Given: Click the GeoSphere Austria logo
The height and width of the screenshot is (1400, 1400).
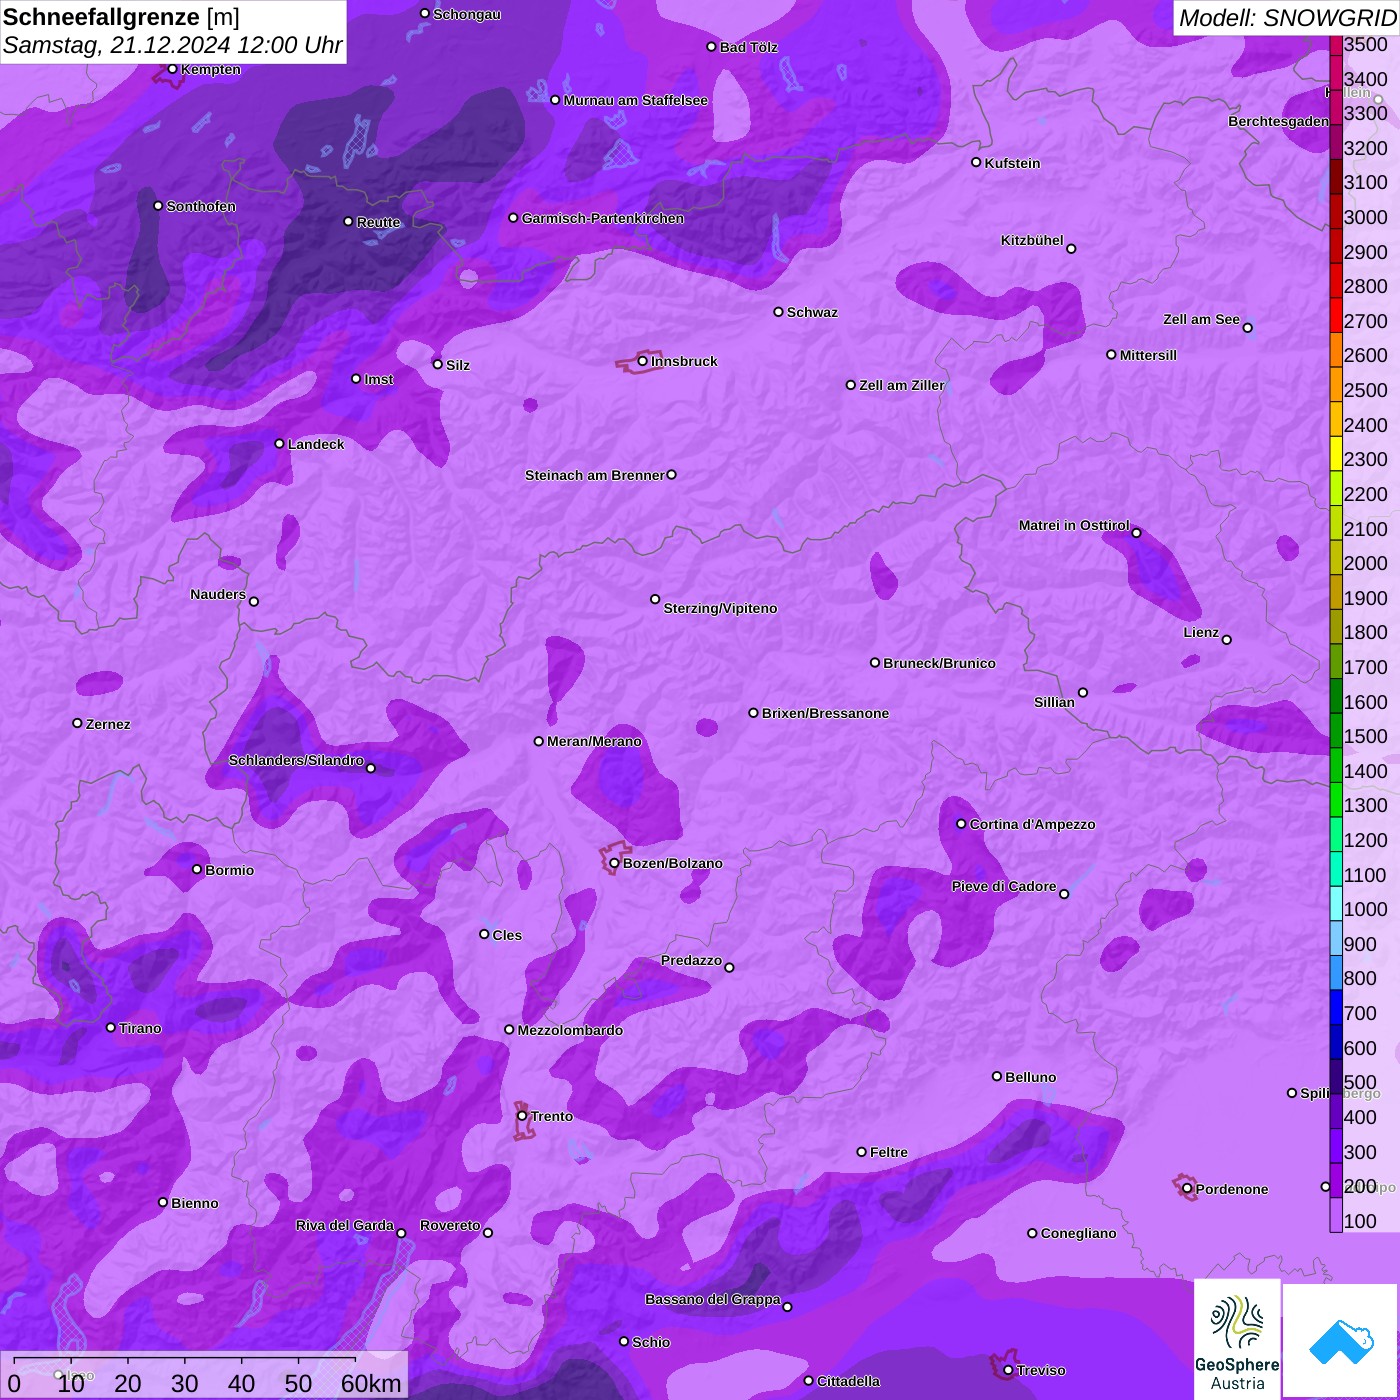Looking at the screenshot, I should [x=1237, y=1339].
